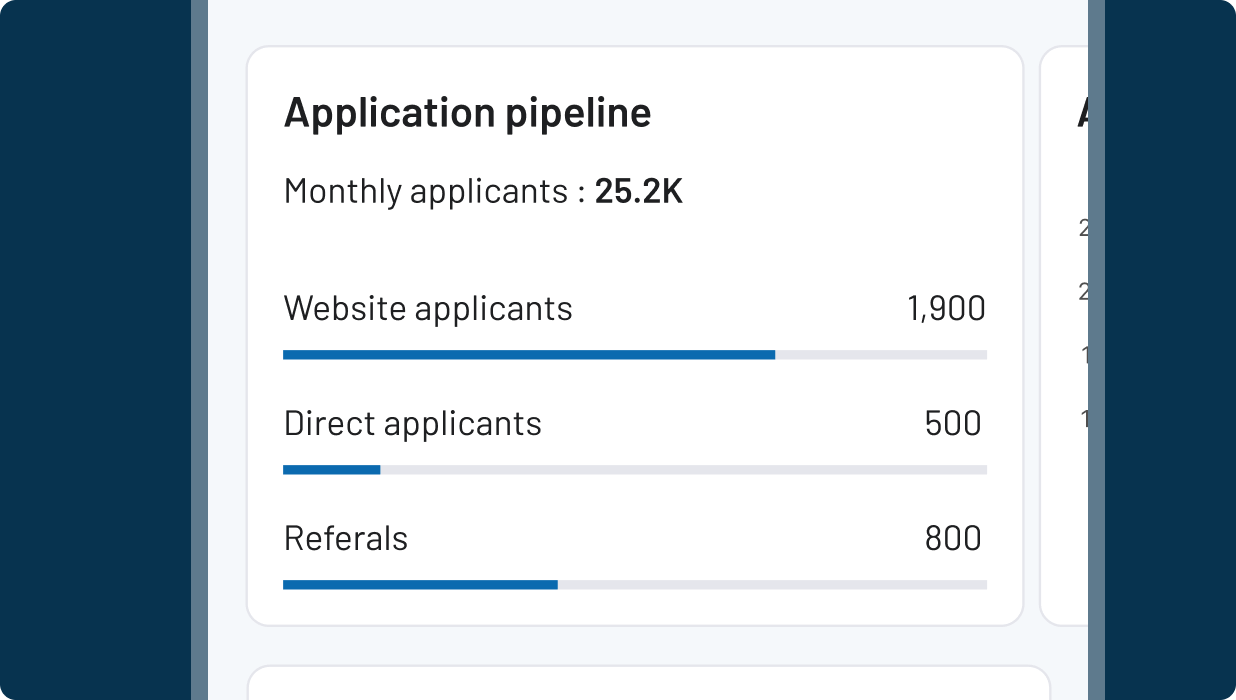The image size is (1236, 700).
Task: Click the 1,900 website applicants count
Action: pyautogui.click(x=945, y=309)
